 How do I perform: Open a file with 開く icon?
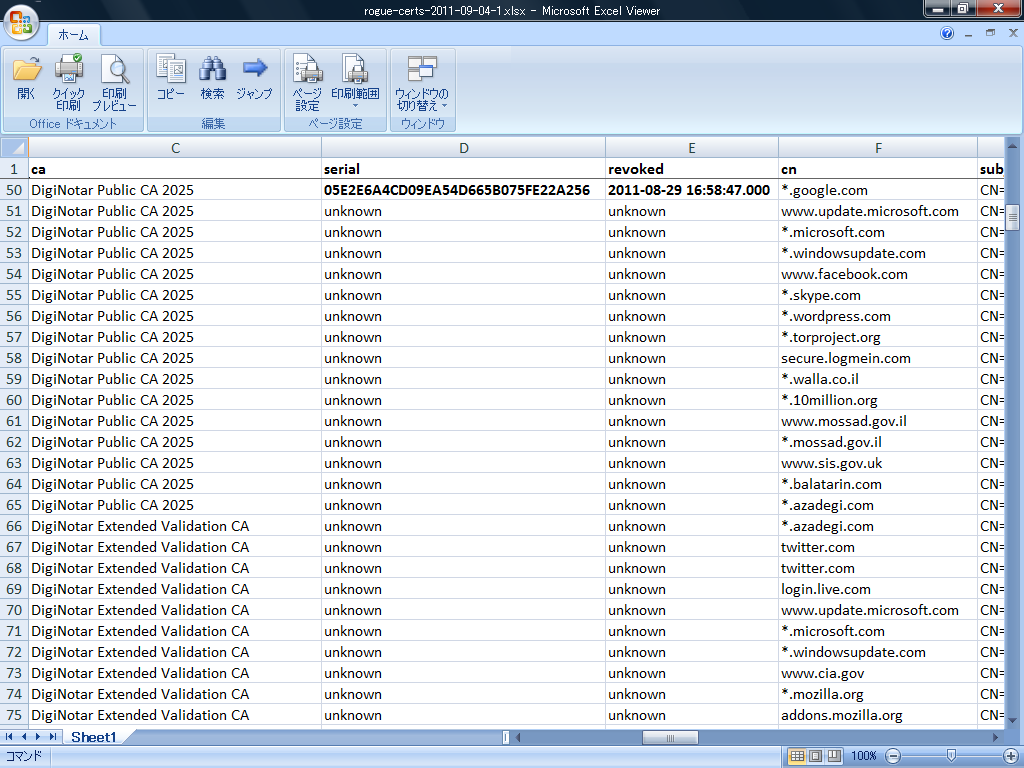point(27,78)
